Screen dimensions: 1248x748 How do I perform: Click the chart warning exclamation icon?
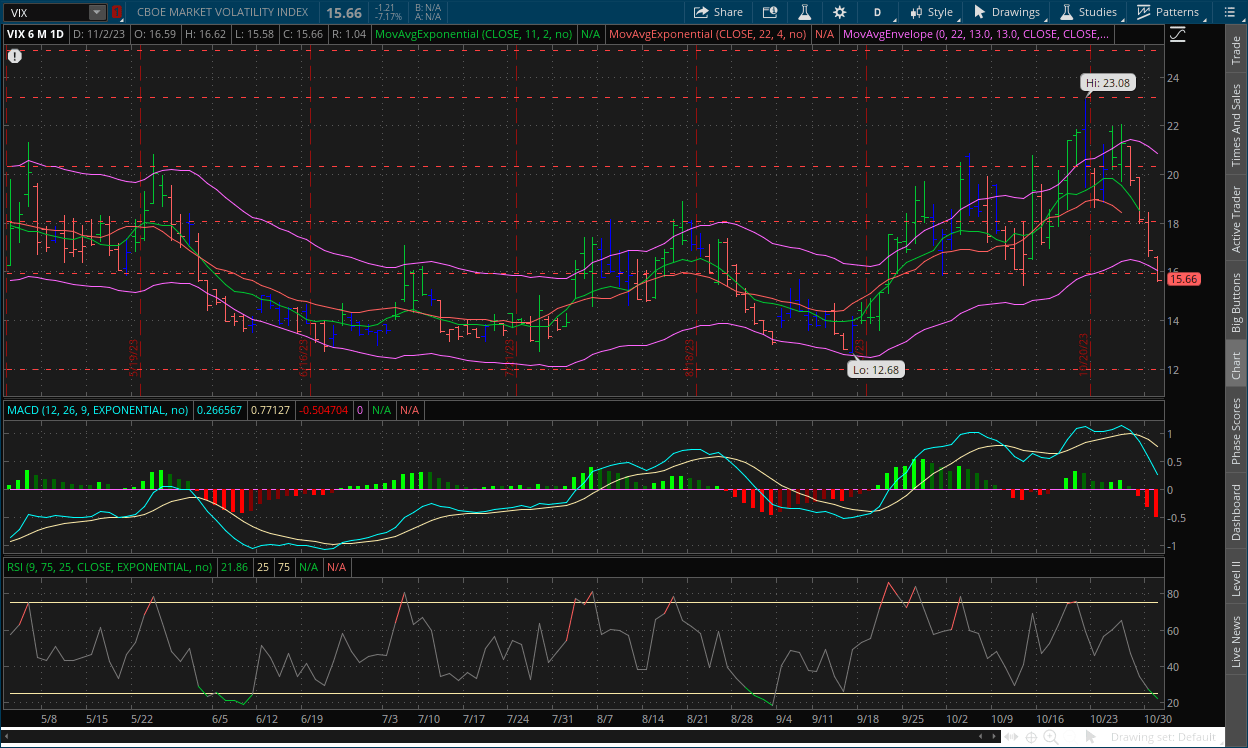[x=14, y=56]
